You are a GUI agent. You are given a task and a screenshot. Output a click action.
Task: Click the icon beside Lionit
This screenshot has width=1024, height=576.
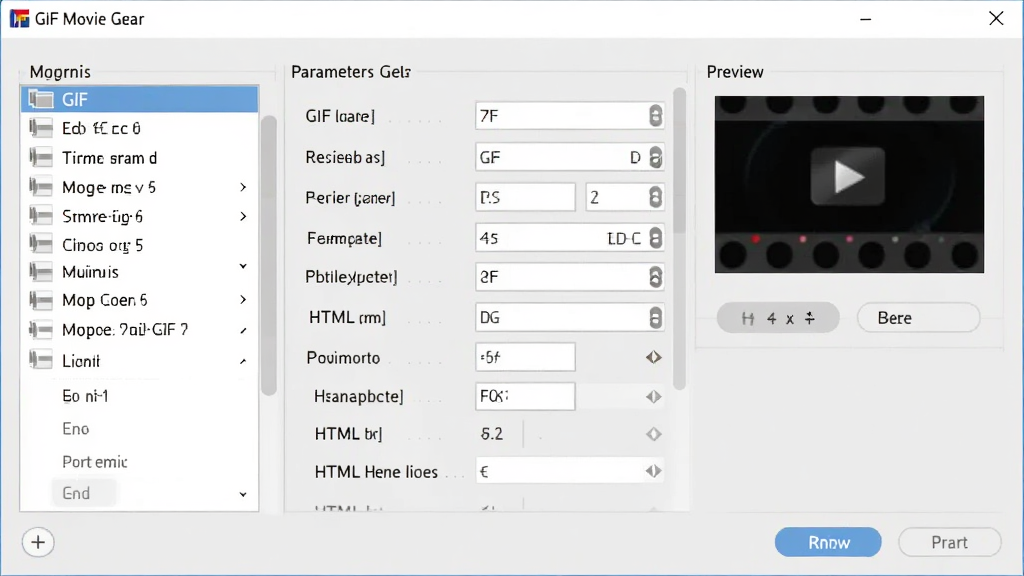(41, 360)
